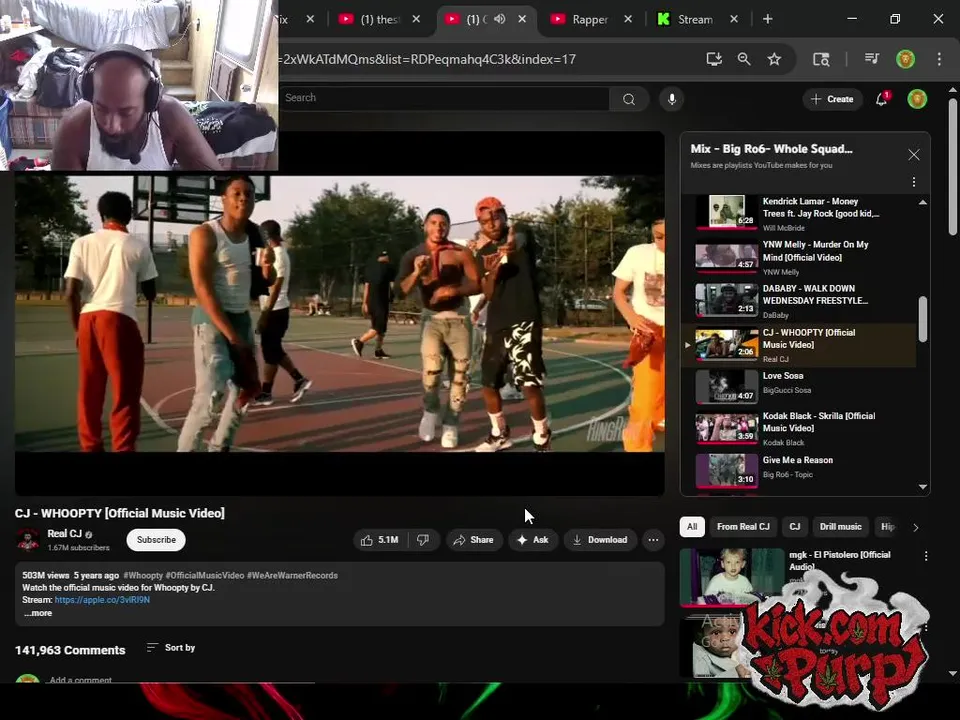Click the #Whoopty hashtag

coord(143,576)
